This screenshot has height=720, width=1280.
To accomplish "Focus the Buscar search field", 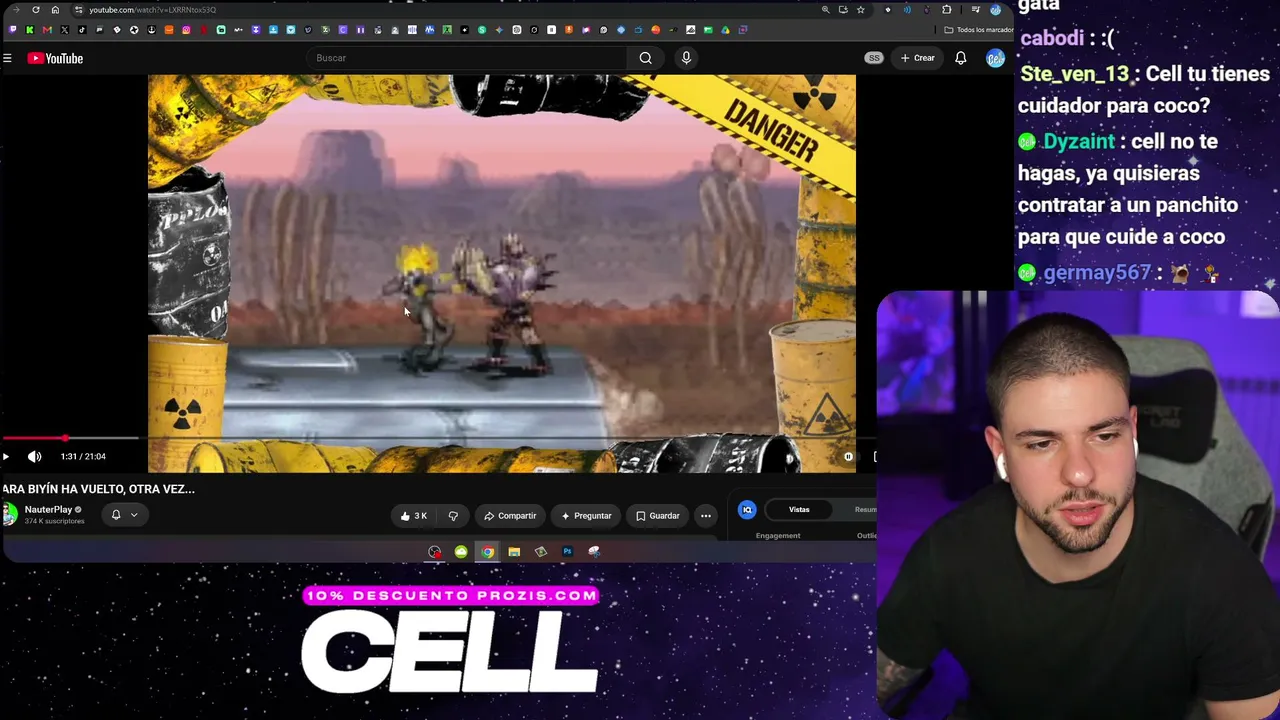I will (468, 58).
